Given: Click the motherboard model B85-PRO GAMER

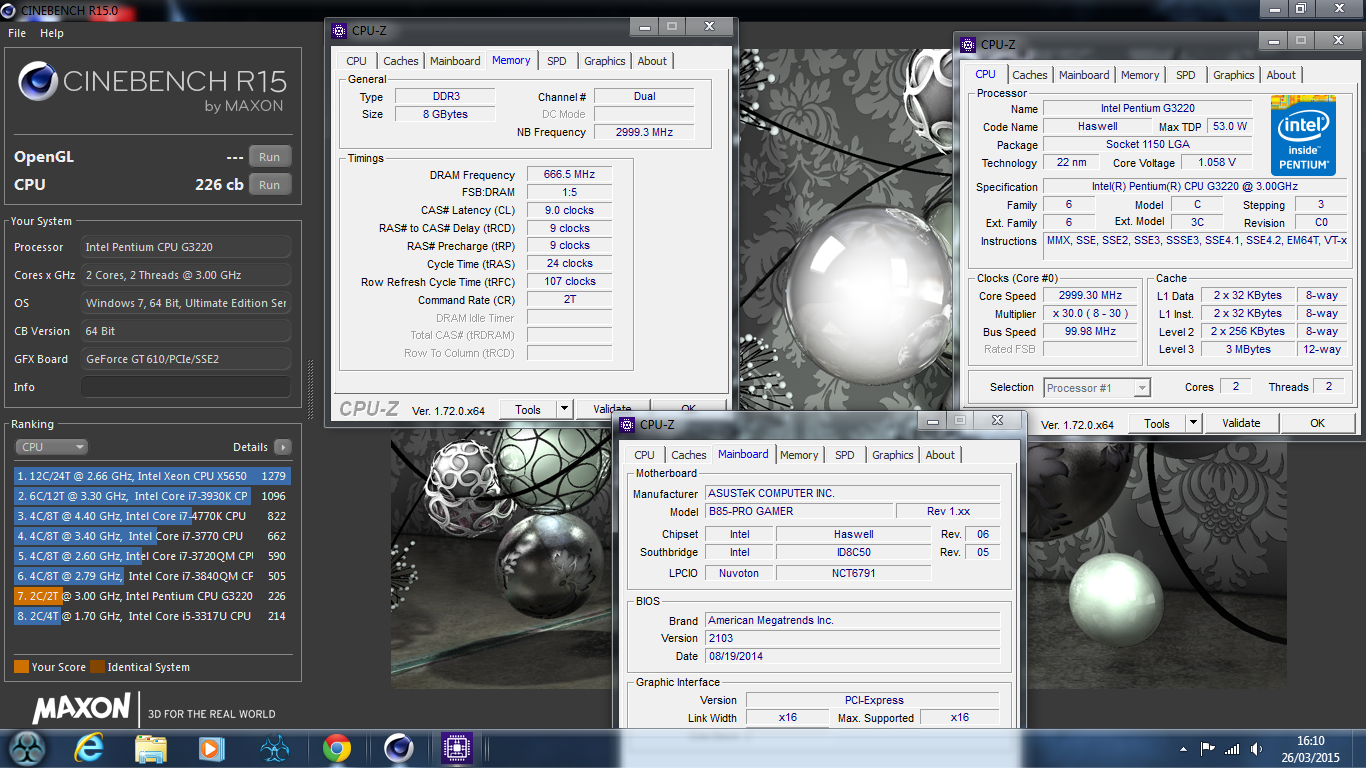Looking at the screenshot, I should [799, 511].
